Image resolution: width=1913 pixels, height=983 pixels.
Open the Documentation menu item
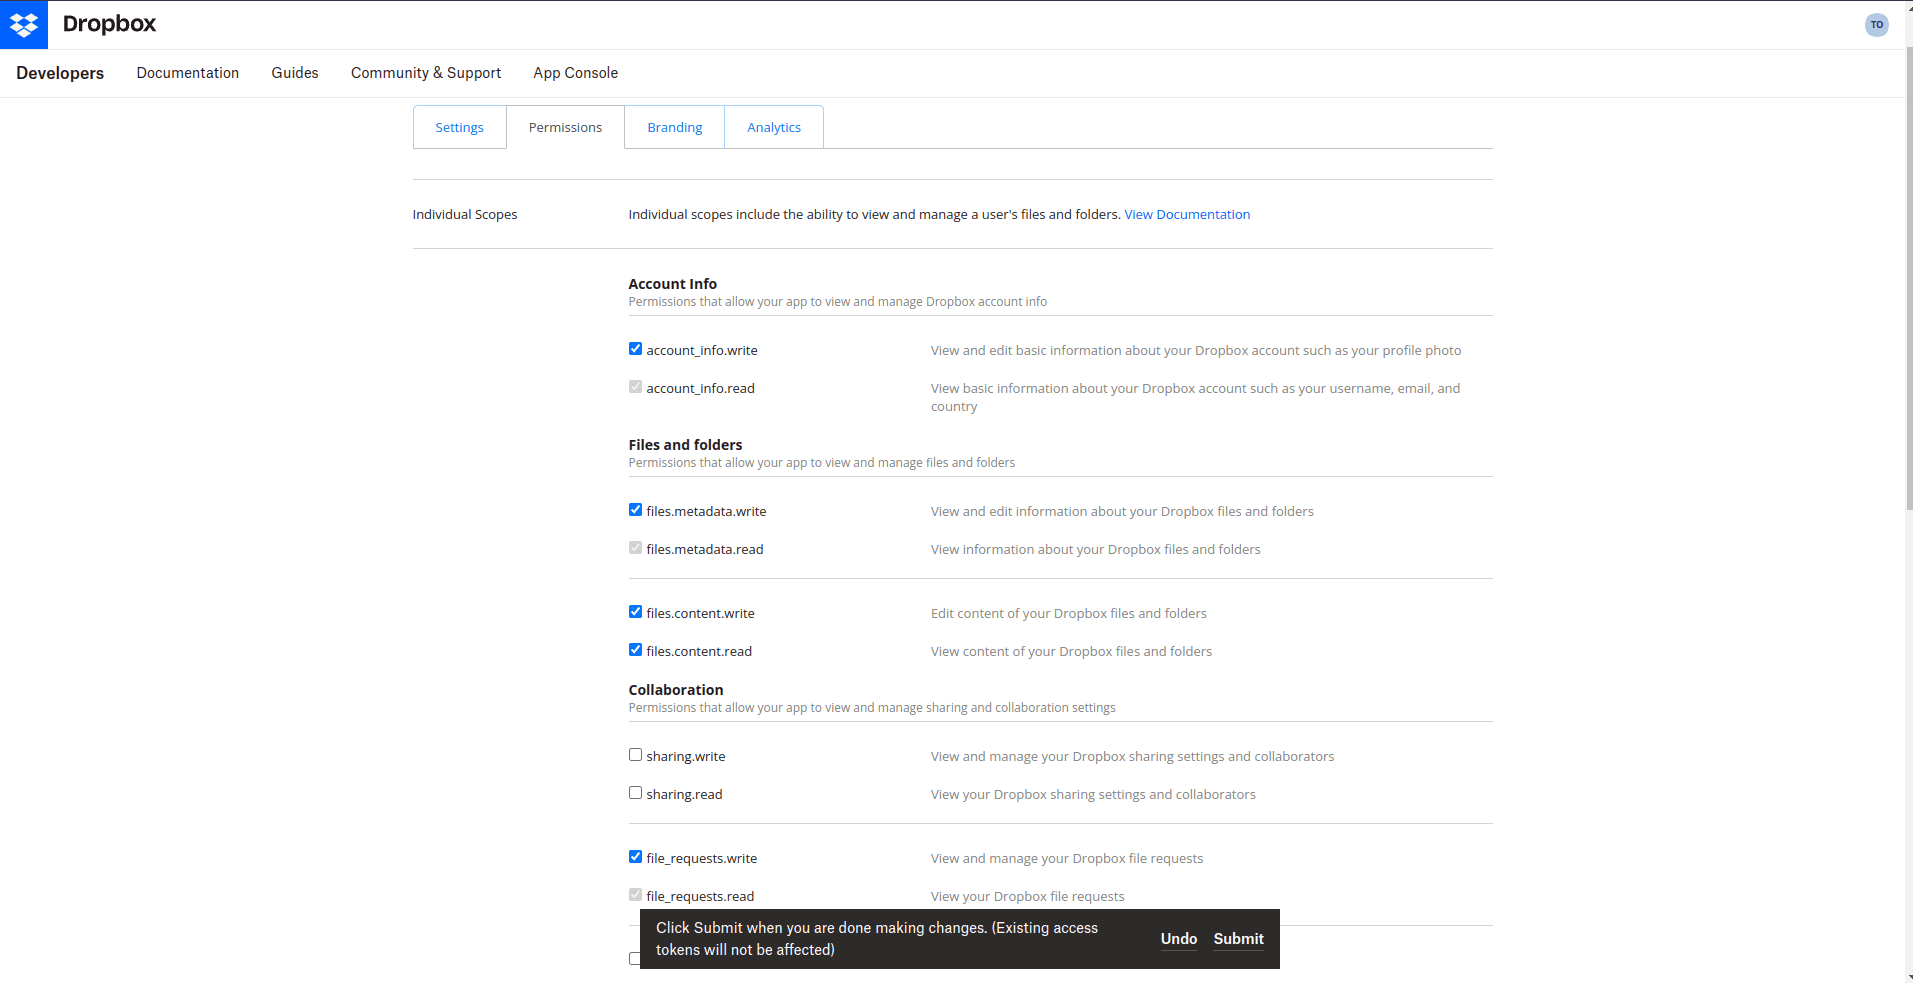187,73
